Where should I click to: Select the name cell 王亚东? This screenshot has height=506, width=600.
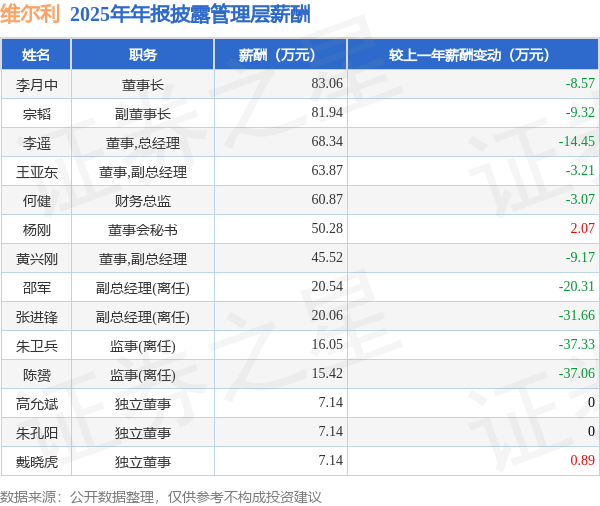[x=37, y=172]
